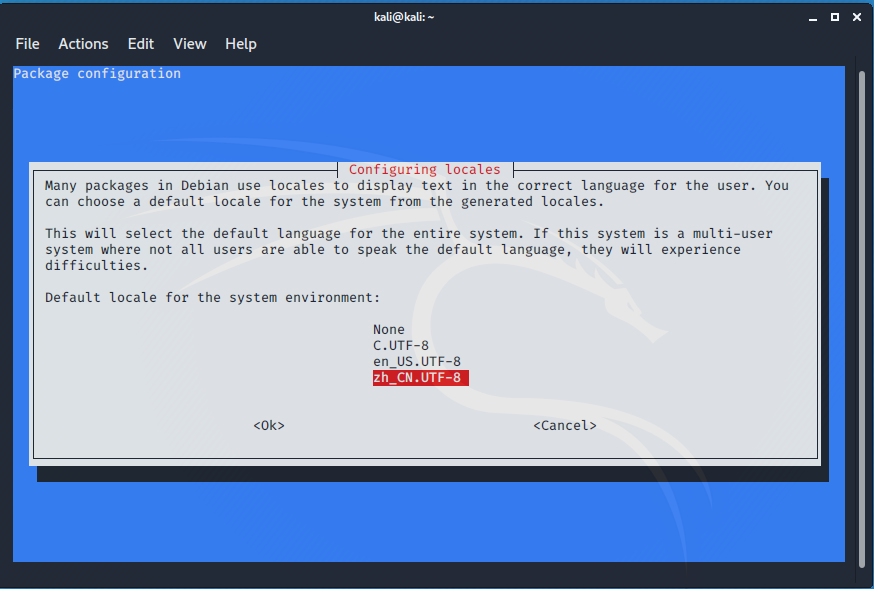Open the Actions menu
The width and height of the screenshot is (874, 589).
pos(83,44)
